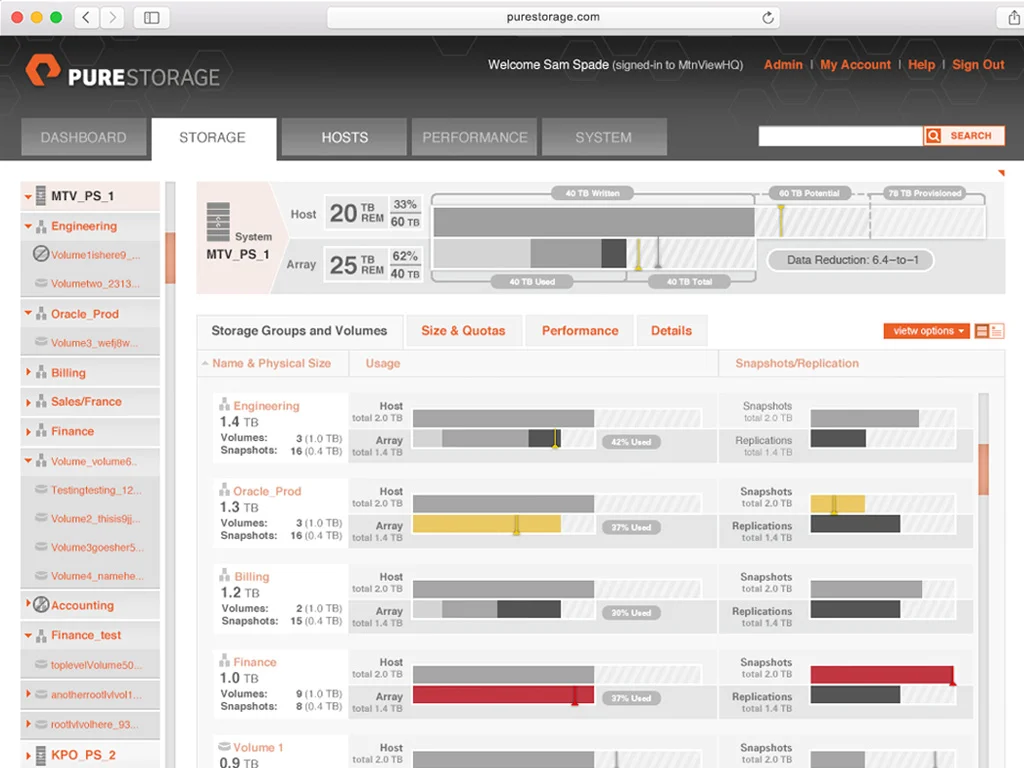Click the volume icon beside Volumetwo_2313
Image resolution: width=1024 pixels, height=768 pixels.
coord(40,283)
